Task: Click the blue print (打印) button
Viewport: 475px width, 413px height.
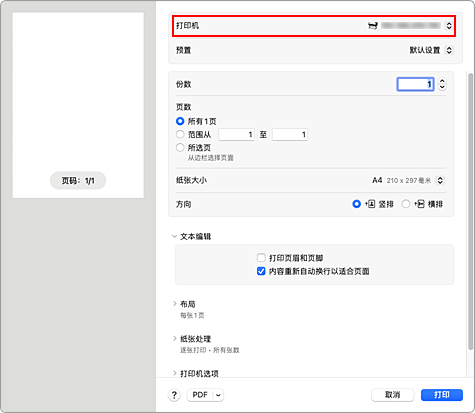Action: (x=442, y=395)
